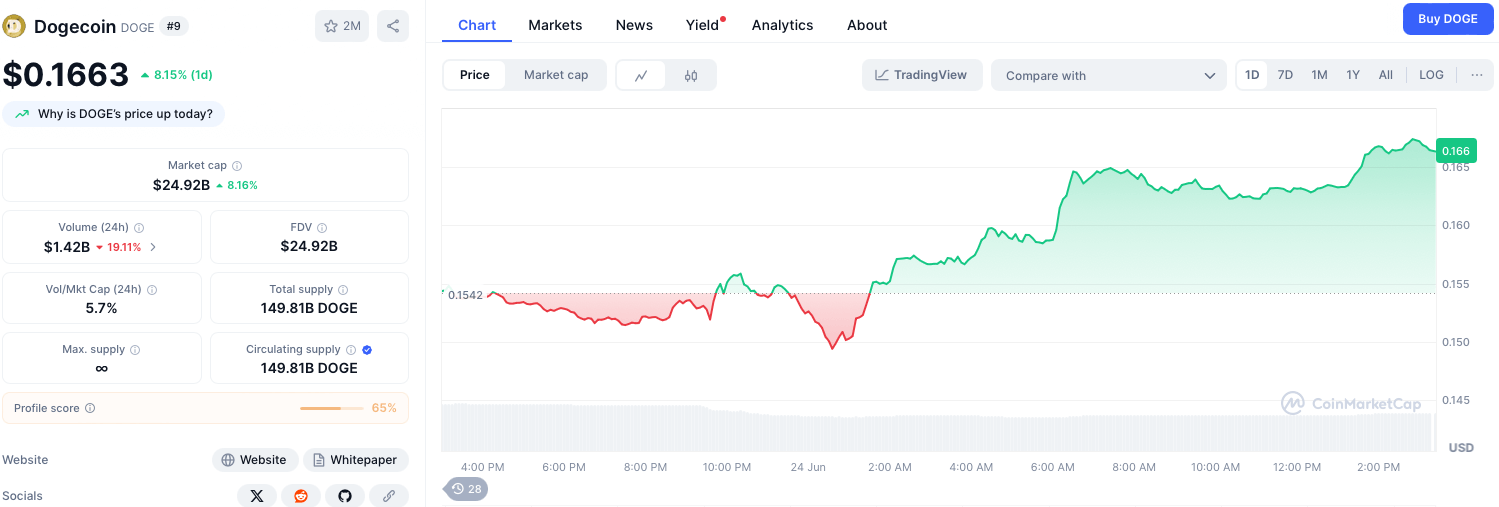This screenshot has width=1499, height=507.
Task: Open the Reddit social link
Action: (x=301, y=495)
